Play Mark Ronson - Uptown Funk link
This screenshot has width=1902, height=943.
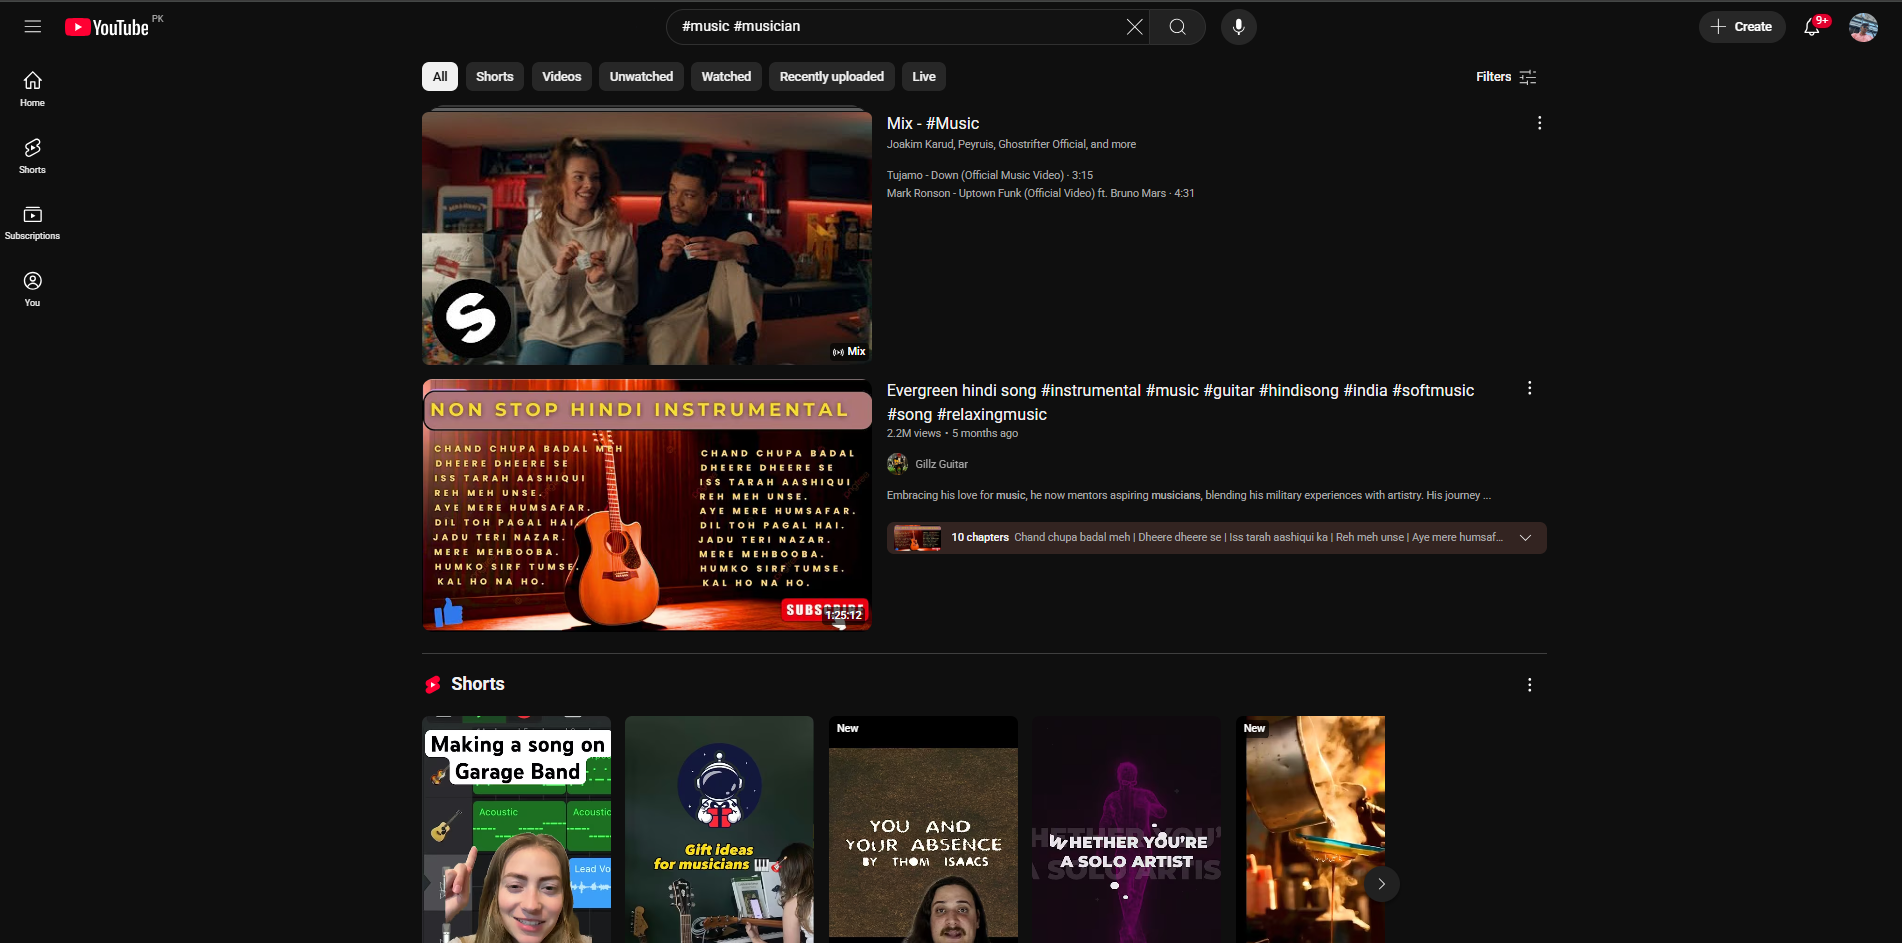click(1040, 193)
